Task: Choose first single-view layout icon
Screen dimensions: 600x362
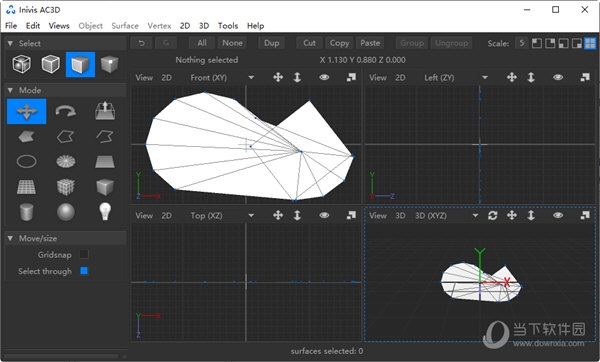Action: (536, 43)
